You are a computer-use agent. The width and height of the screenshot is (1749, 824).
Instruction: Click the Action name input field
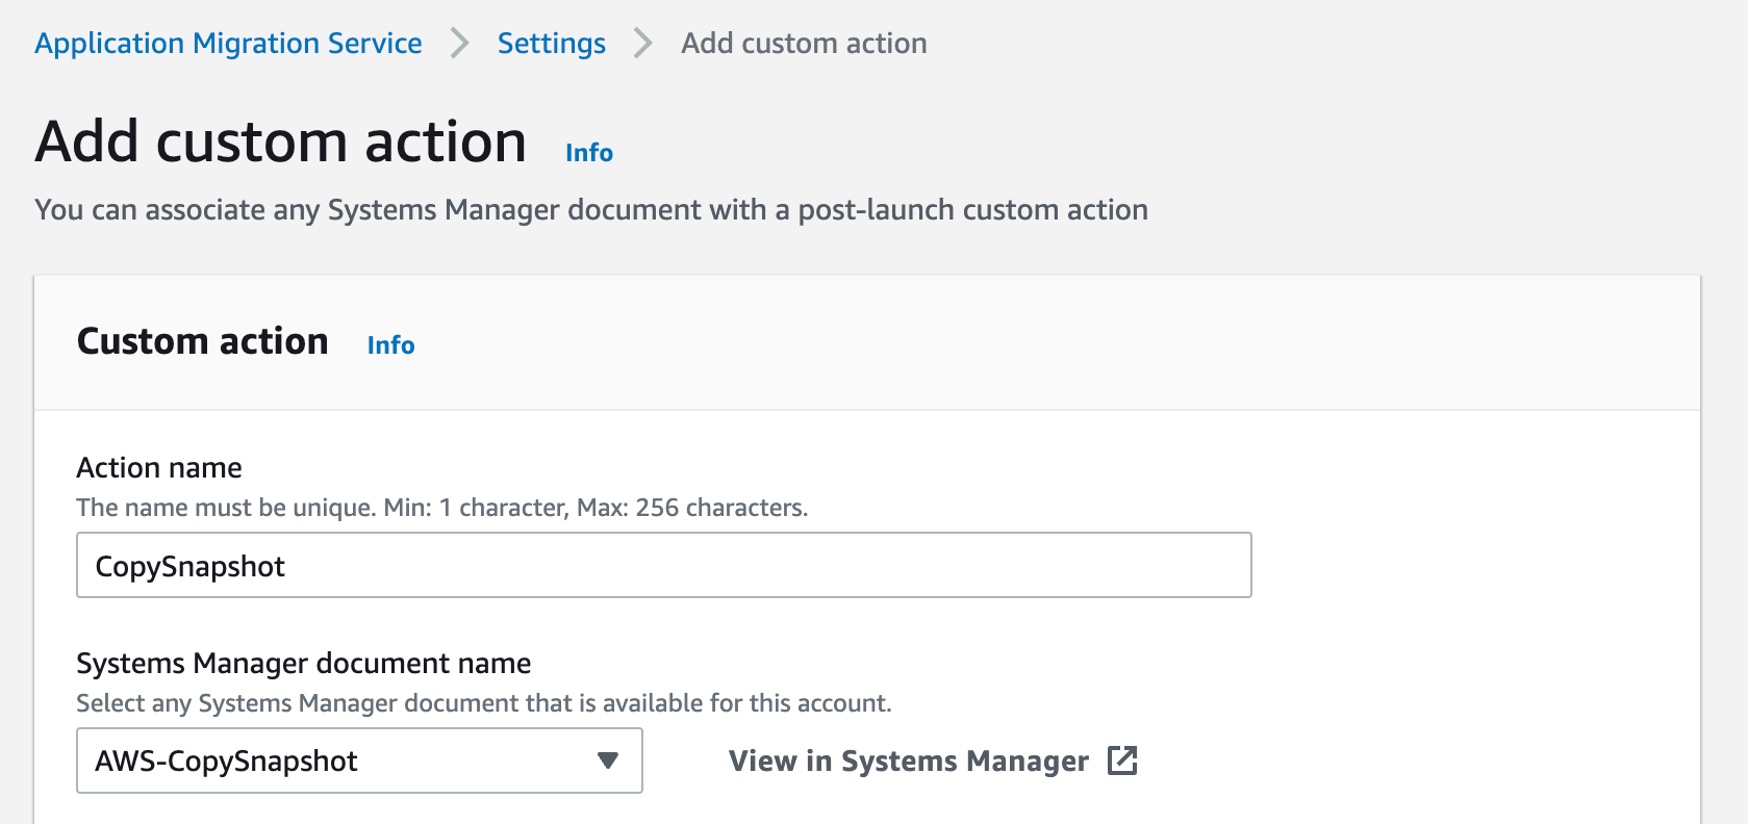(x=664, y=565)
